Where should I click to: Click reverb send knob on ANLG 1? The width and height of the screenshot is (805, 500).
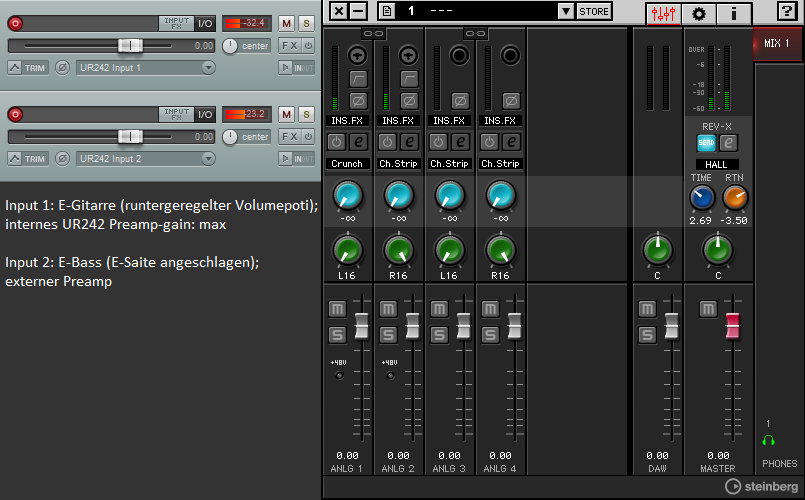(x=348, y=196)
